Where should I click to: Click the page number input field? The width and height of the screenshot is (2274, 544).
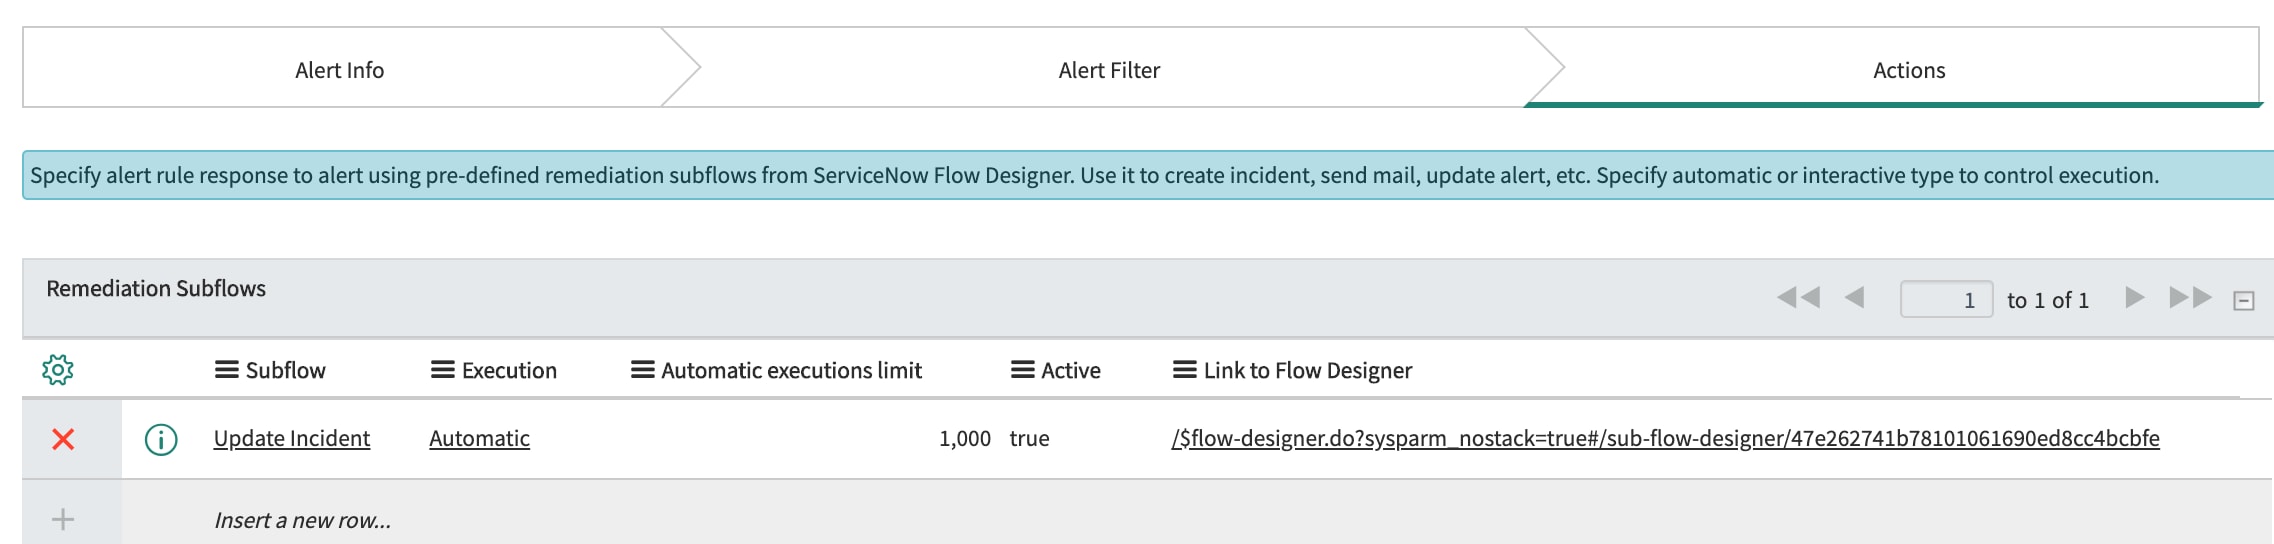(1946, 299)
